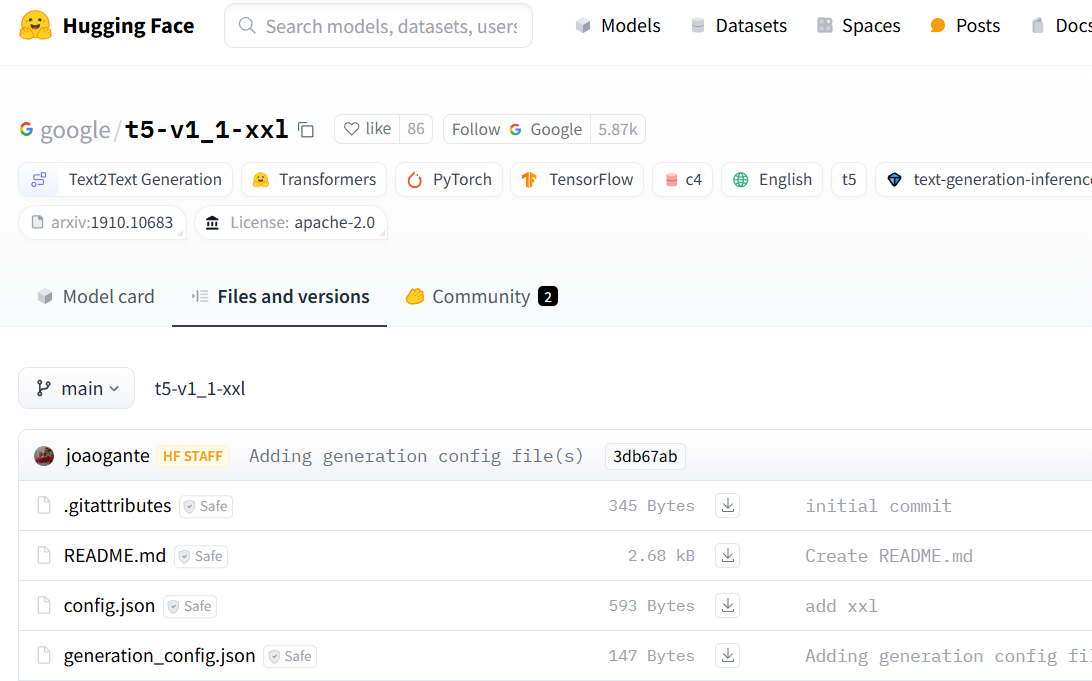
Task: Go to Datasets in top navigation
Action: tap(738, 26)
